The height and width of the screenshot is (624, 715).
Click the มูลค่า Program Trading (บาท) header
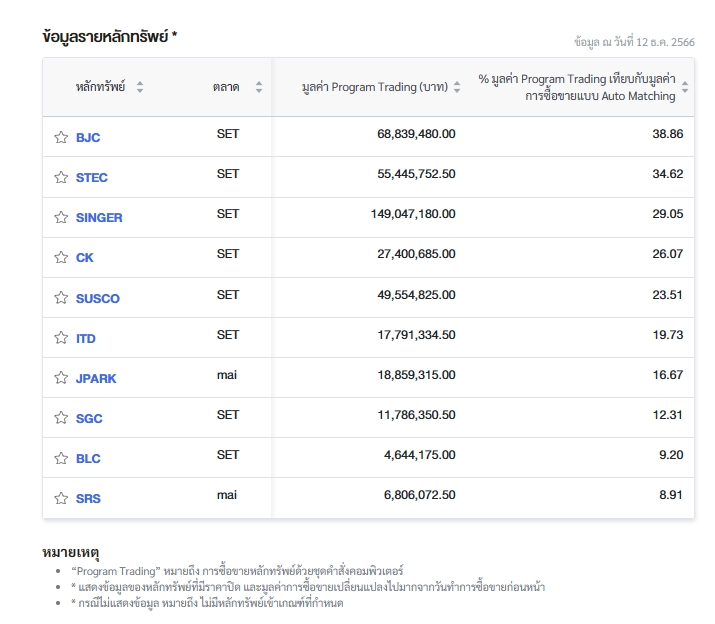click(375, 87)
